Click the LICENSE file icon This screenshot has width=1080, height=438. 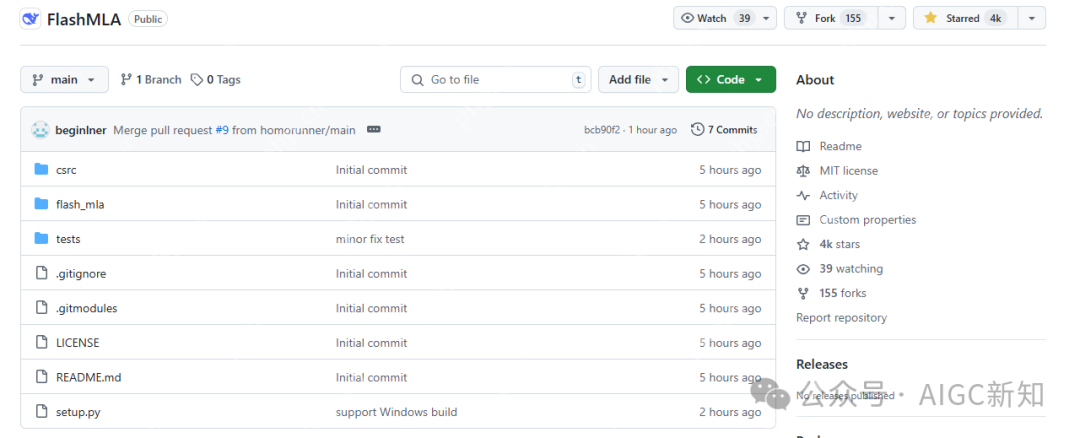pos(41,342)
